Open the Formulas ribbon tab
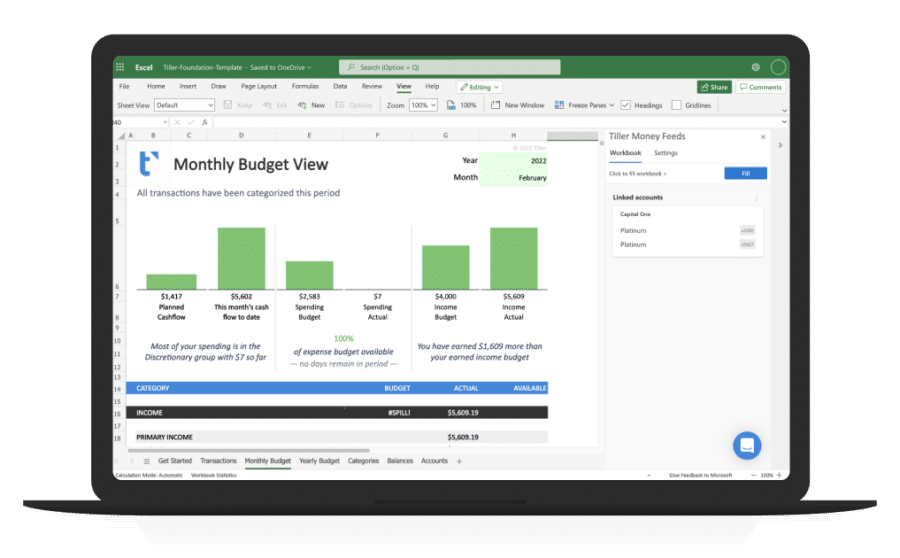 (x=305, y=86)
